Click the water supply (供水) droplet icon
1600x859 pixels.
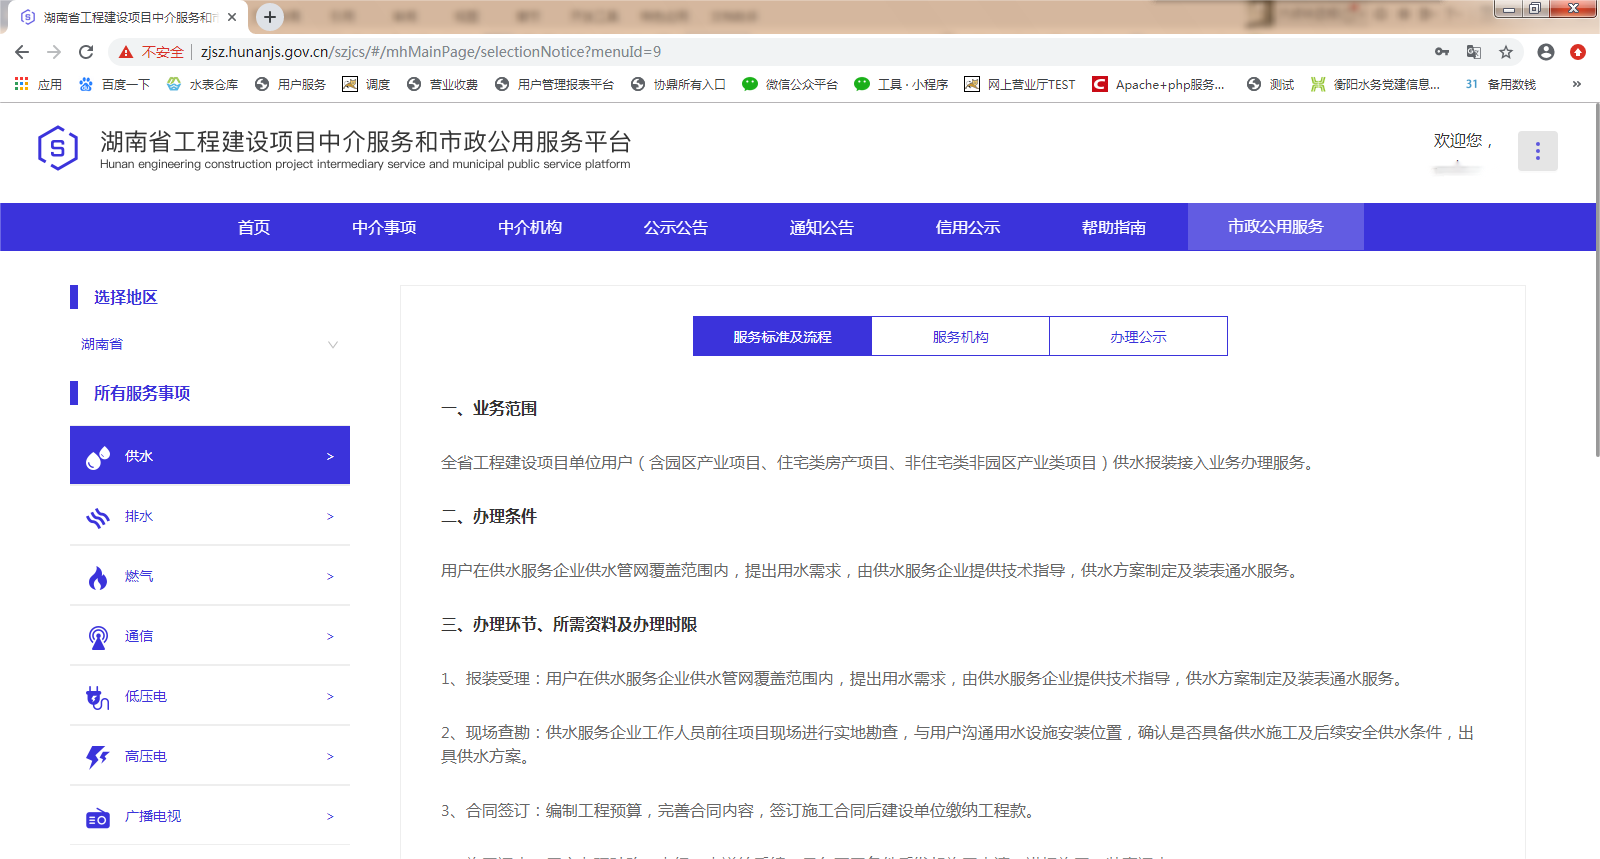[98, 457]
